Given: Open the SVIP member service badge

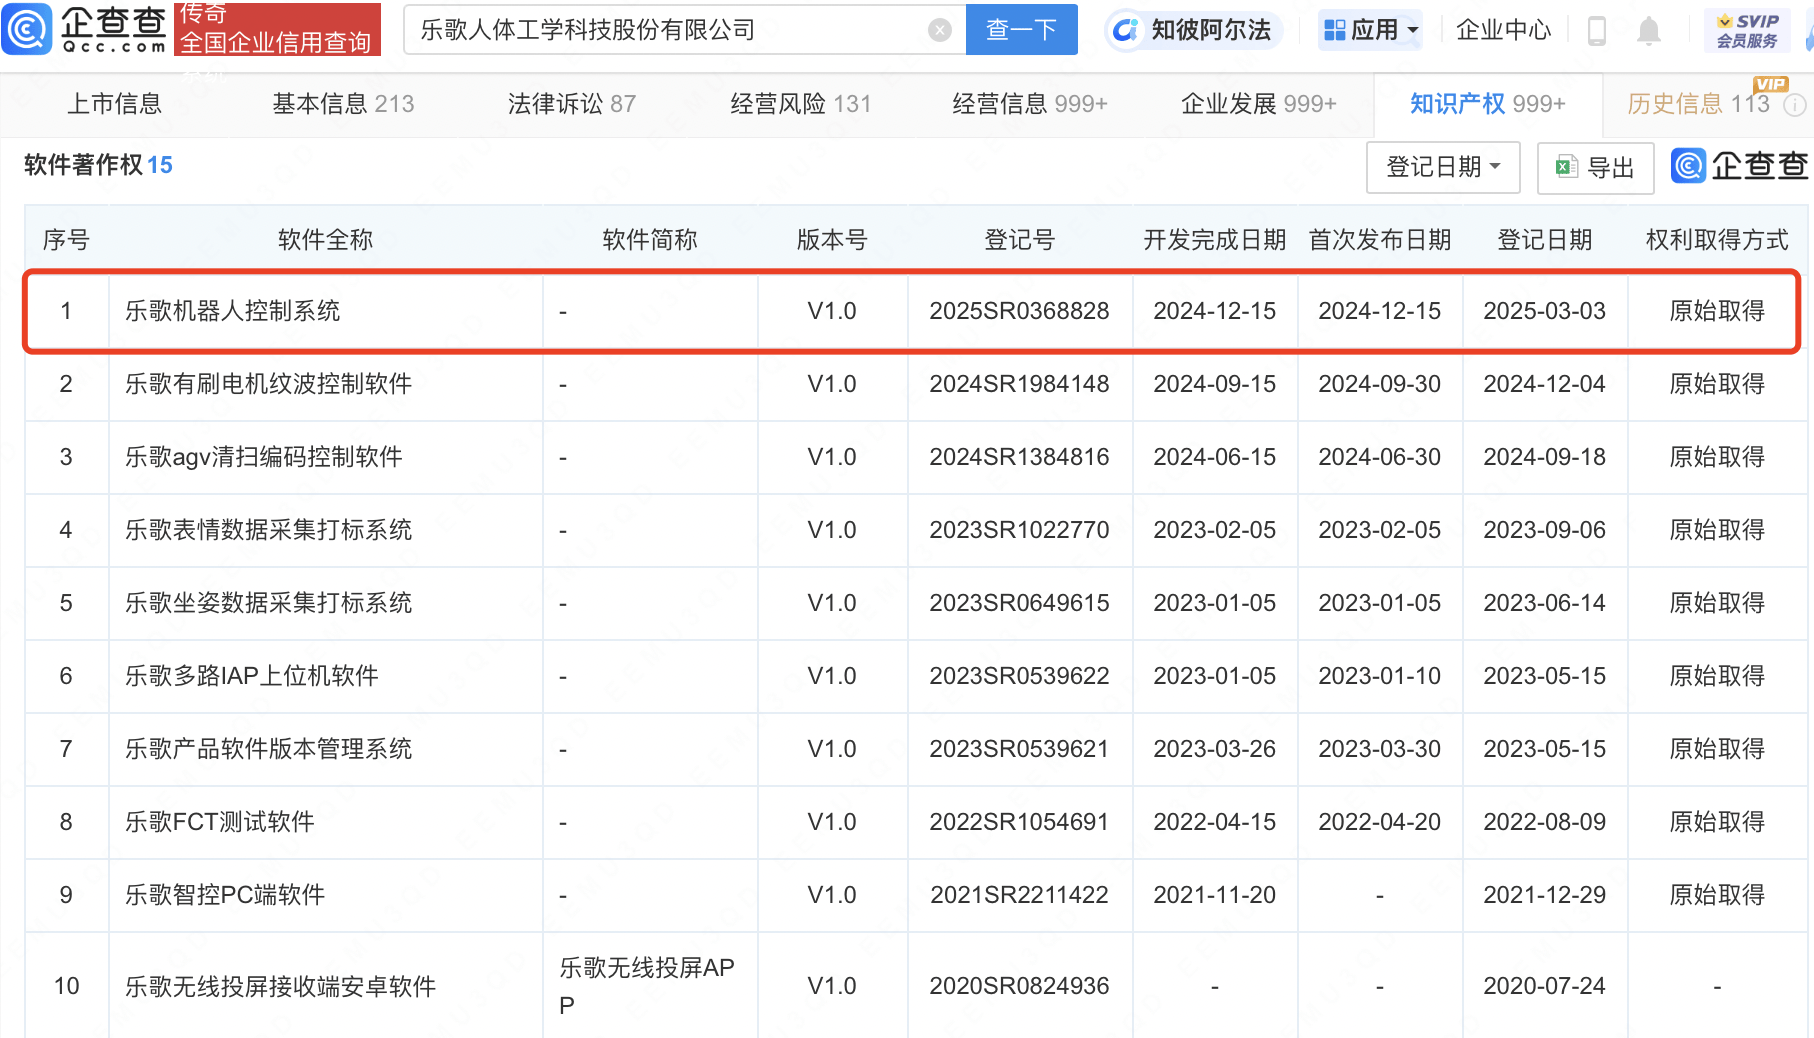Looking at the screenshot, I should 1747,31.
